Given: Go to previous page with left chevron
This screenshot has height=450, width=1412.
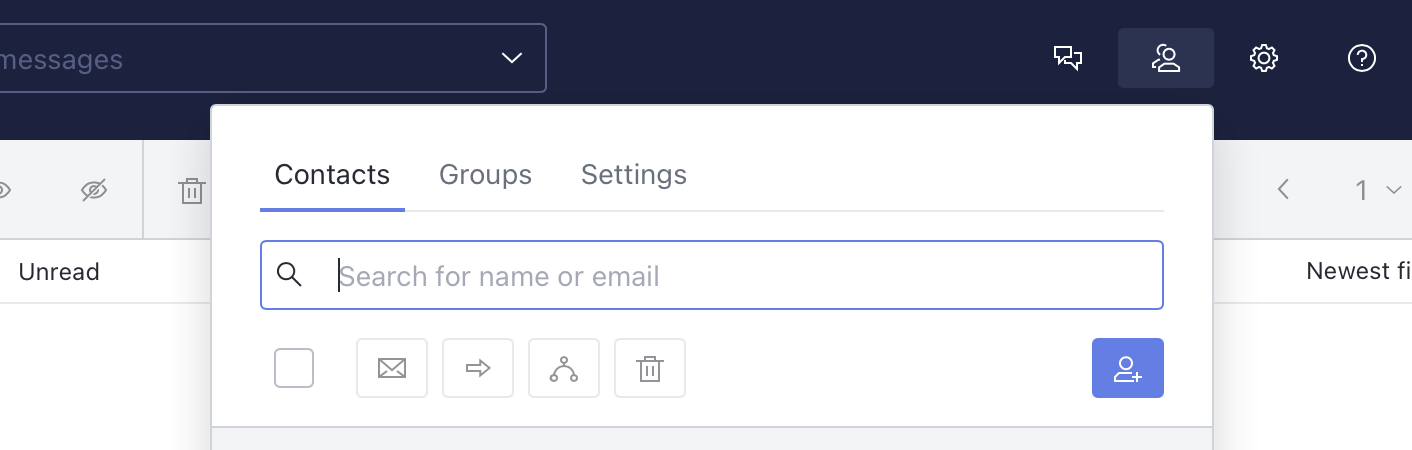Looking at the screenshot, I should [x=1285, y=190].
